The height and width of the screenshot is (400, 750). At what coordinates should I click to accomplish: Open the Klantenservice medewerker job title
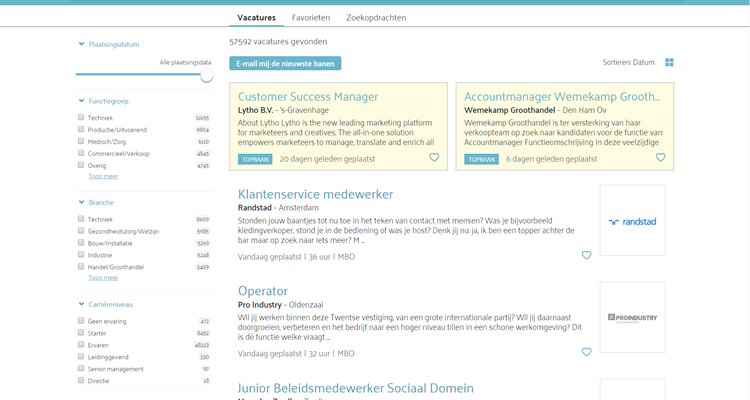315,194
